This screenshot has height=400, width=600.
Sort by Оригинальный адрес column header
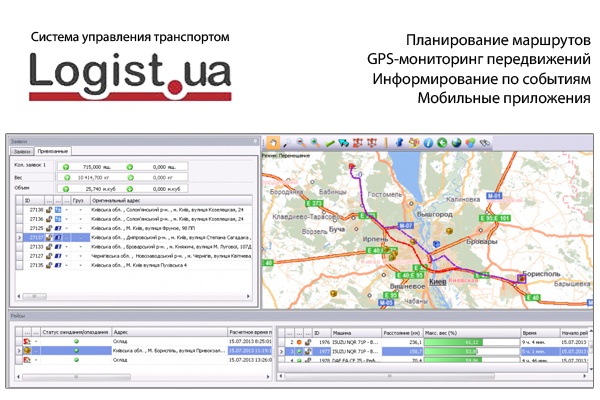click(x=171, y=200)
